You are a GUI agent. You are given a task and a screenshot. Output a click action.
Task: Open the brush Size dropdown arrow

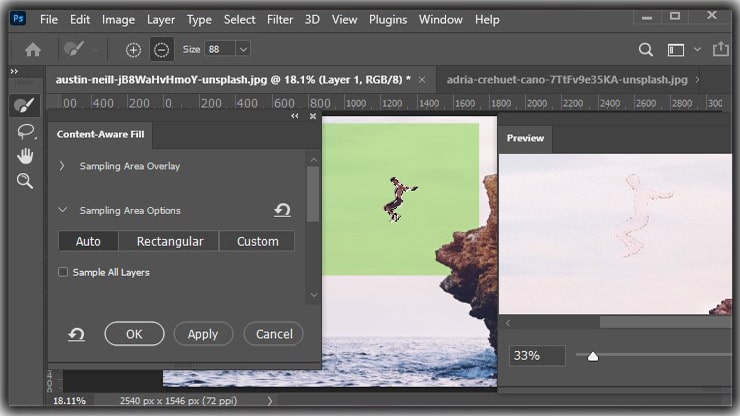click(x=243, y=49)
